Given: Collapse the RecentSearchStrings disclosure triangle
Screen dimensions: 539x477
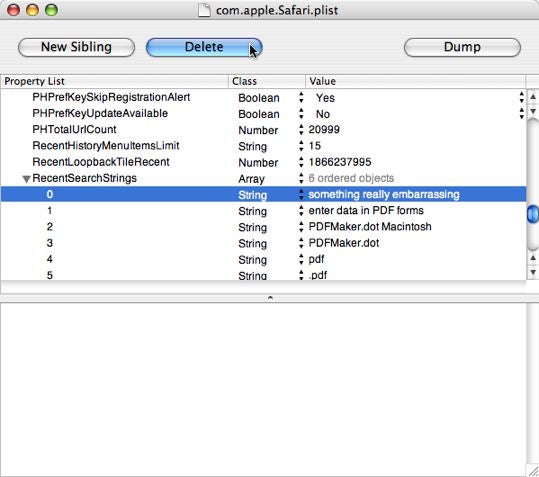Looking at the screenshot, I should coord(26,179).
